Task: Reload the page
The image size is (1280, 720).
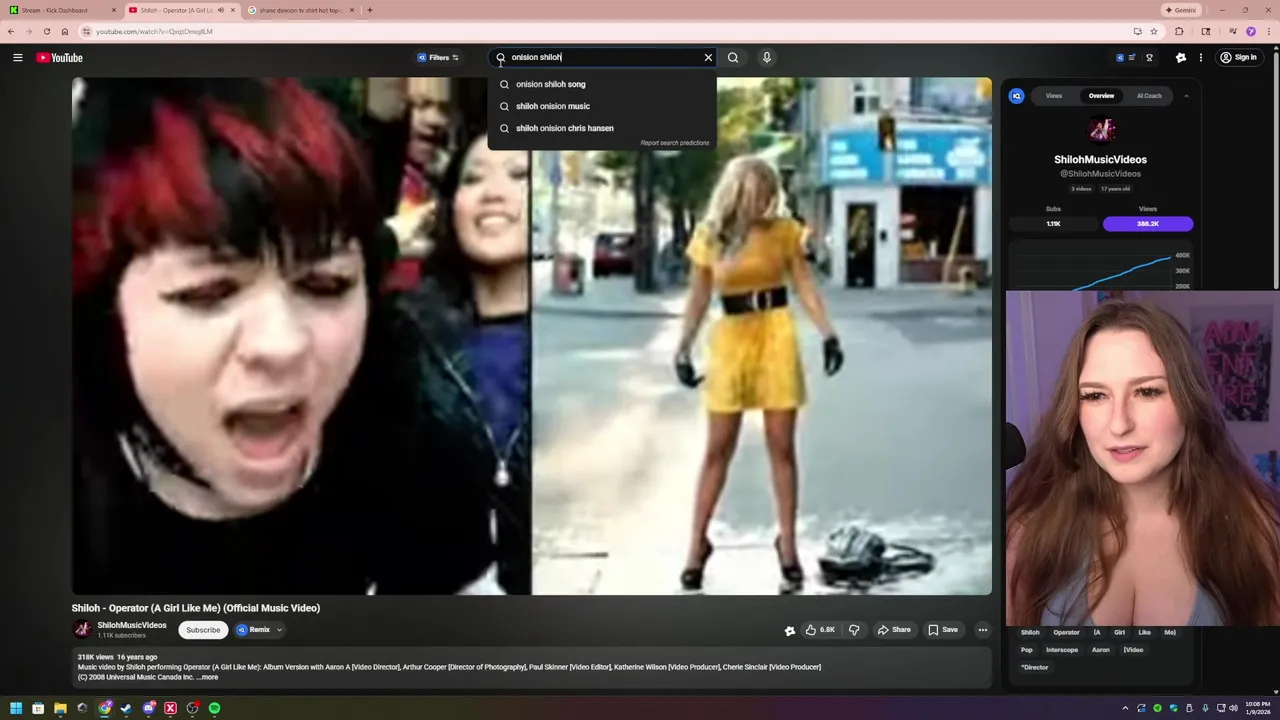Action: pyautogui.click(x=46, y=31)
